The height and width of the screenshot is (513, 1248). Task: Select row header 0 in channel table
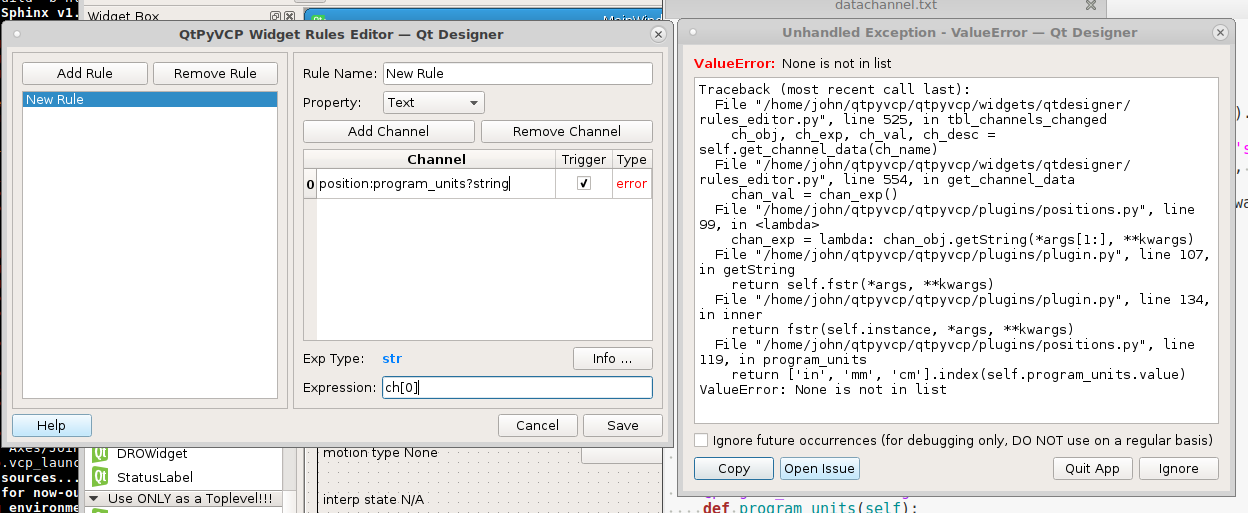coord(310,183)
